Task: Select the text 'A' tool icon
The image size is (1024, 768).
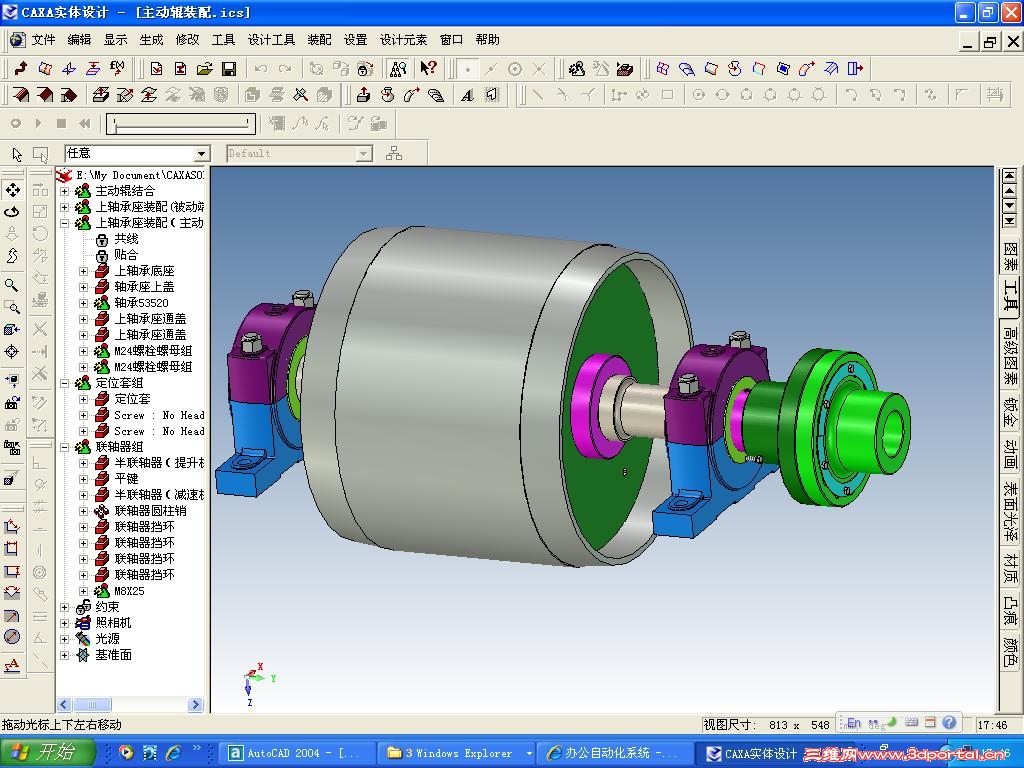Action: point(468,95)
